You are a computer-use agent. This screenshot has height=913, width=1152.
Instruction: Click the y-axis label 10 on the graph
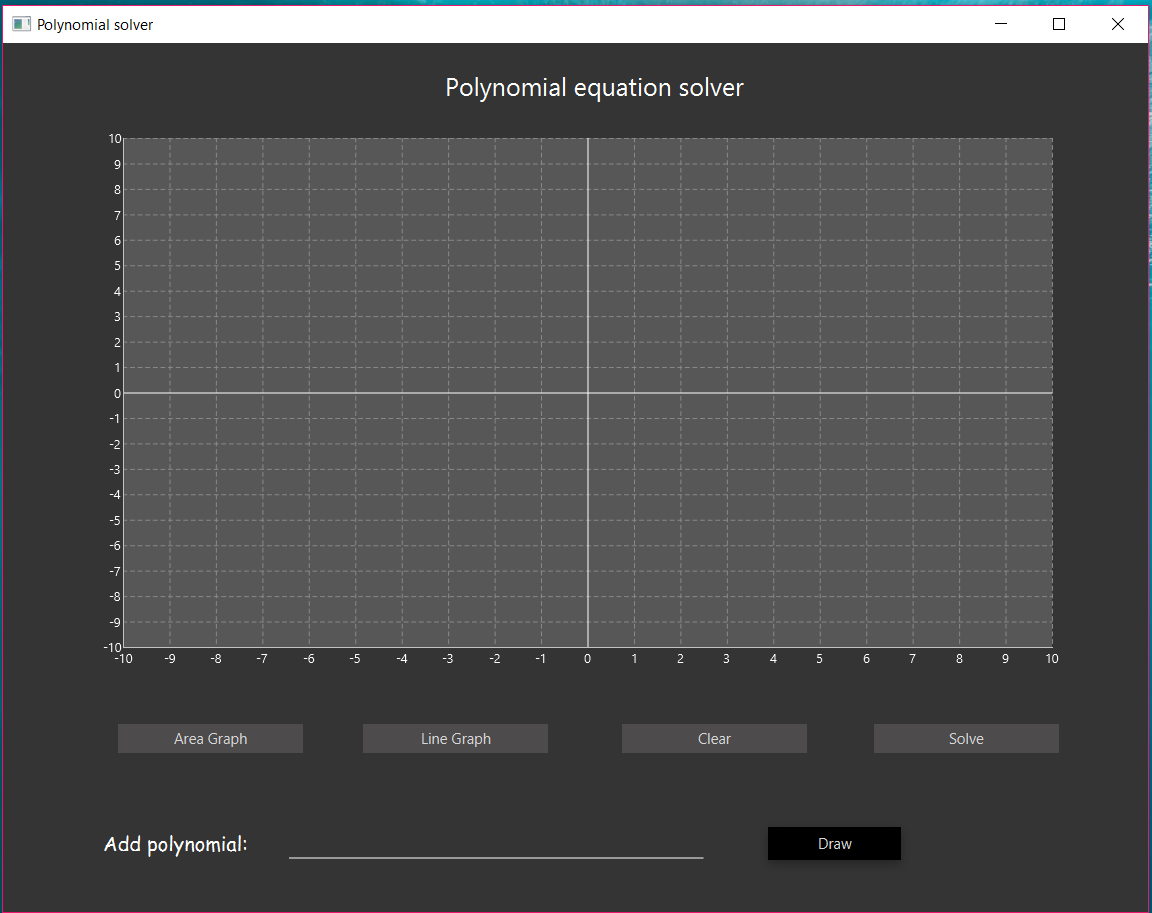[114, 138]
